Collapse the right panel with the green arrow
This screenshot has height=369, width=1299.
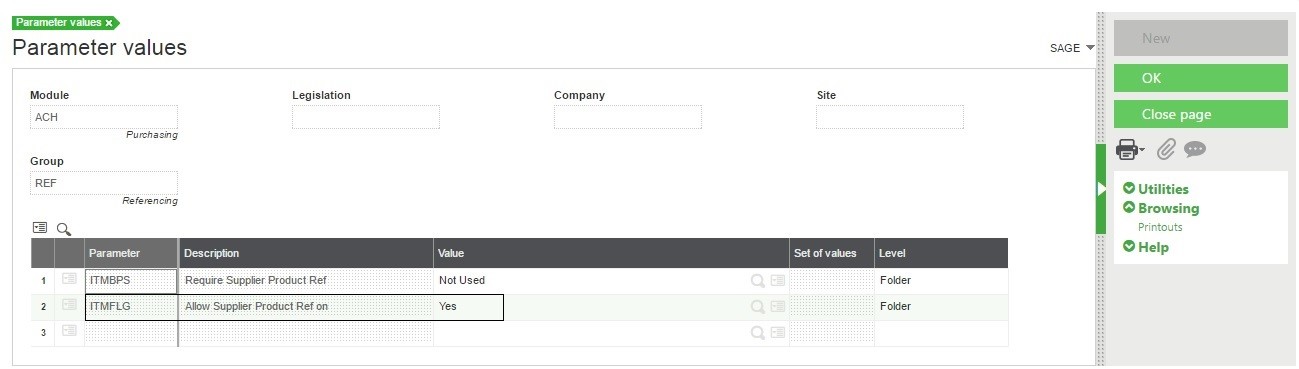1101,188
